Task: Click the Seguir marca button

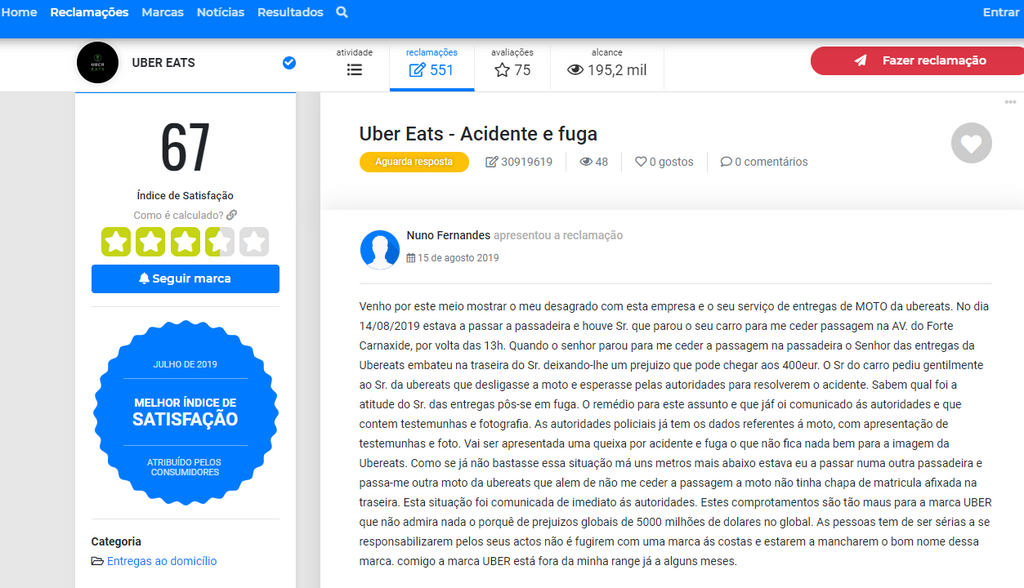Action: coord(185,279)
